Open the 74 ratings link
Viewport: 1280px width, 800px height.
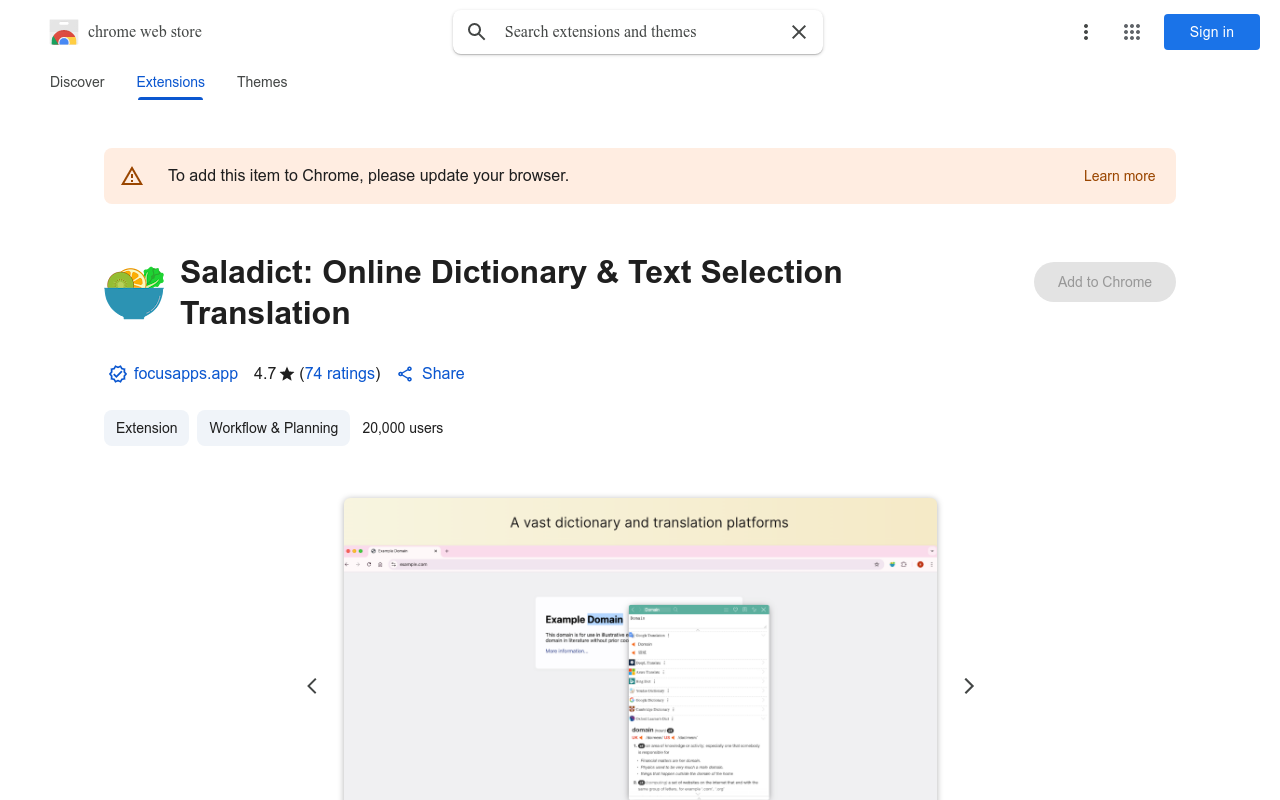tap(340, 374)
